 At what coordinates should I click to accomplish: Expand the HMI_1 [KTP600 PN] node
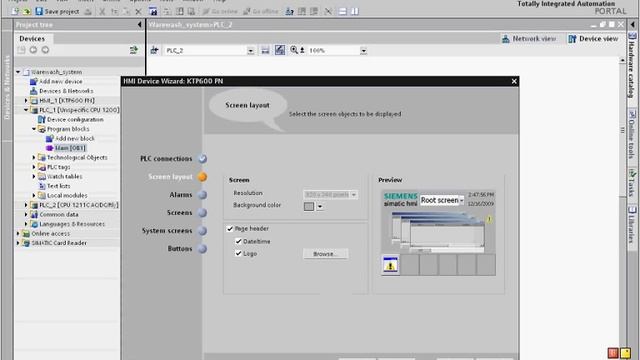26,100
